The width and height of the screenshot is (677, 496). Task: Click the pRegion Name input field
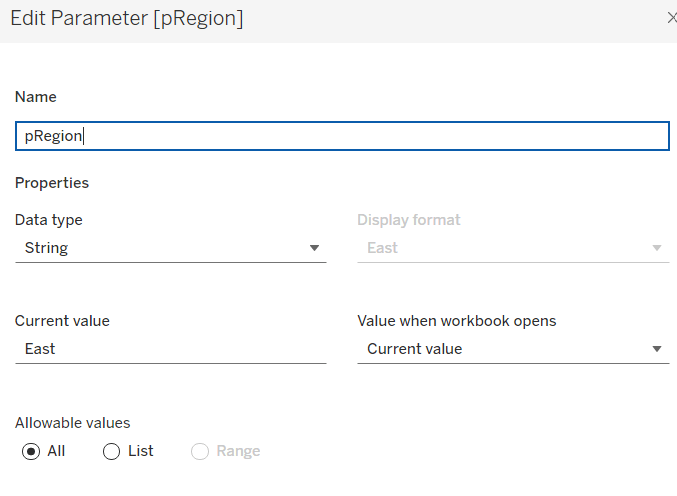(x=342, y=136)
